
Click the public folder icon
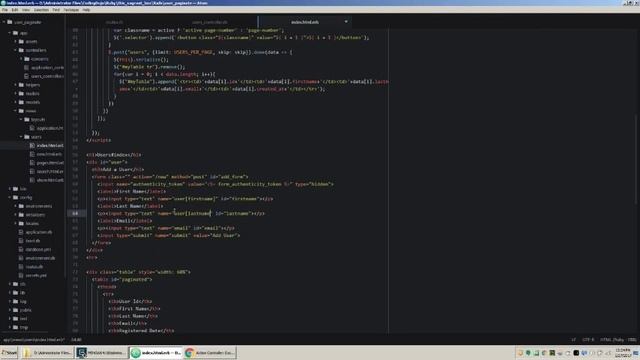[16, 310]
